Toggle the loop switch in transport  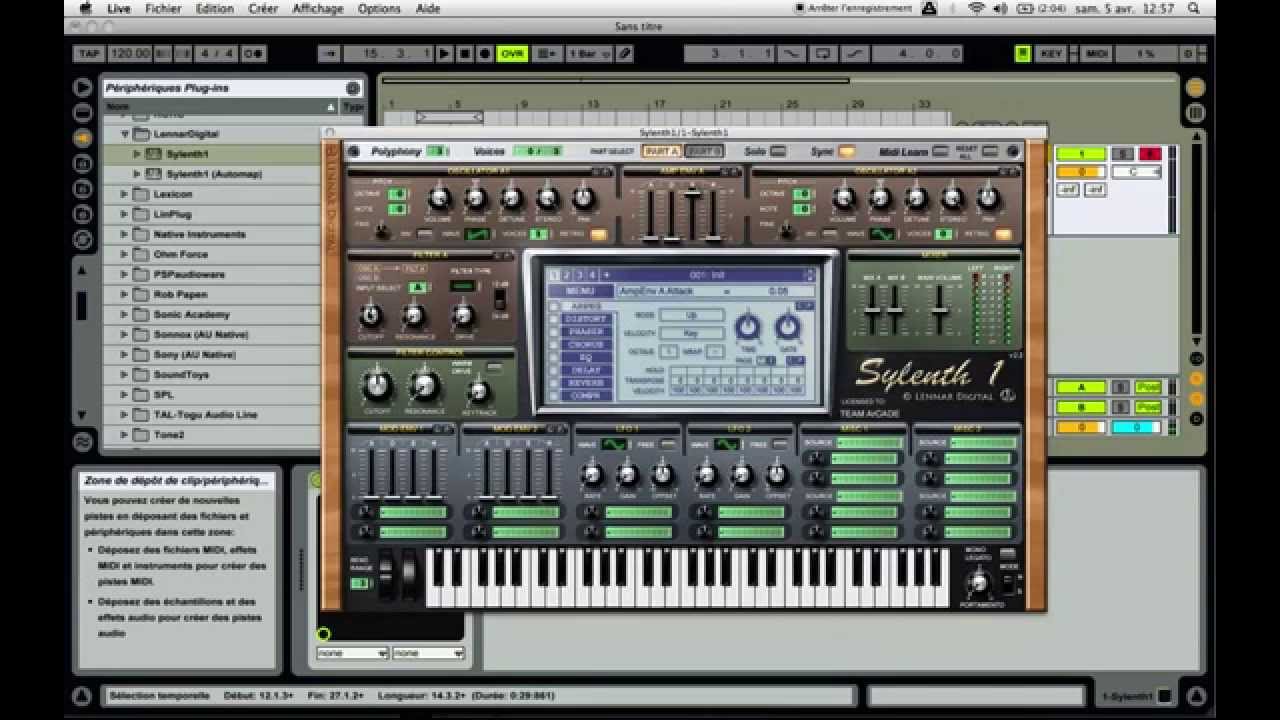coord(823,53)
